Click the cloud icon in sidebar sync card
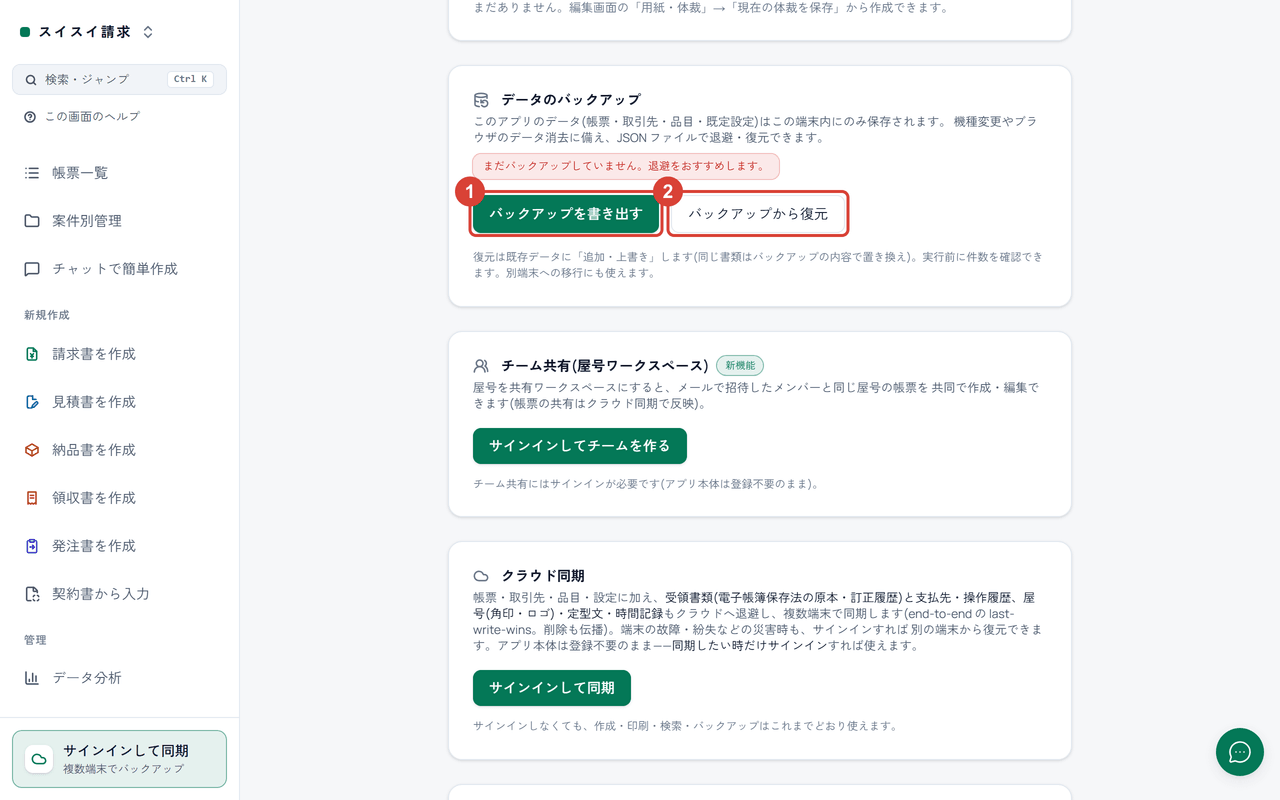The width and height of the screenshot is (1280, 800). 39,759
